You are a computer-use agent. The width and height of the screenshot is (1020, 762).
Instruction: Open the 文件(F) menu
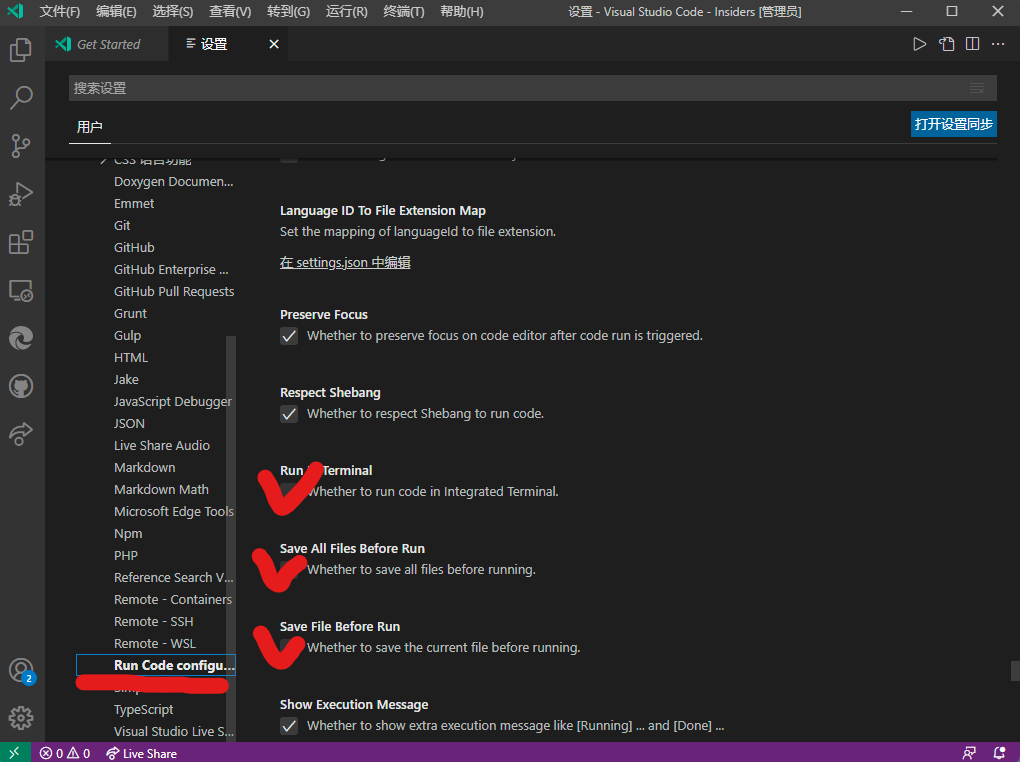coord(59,12)
